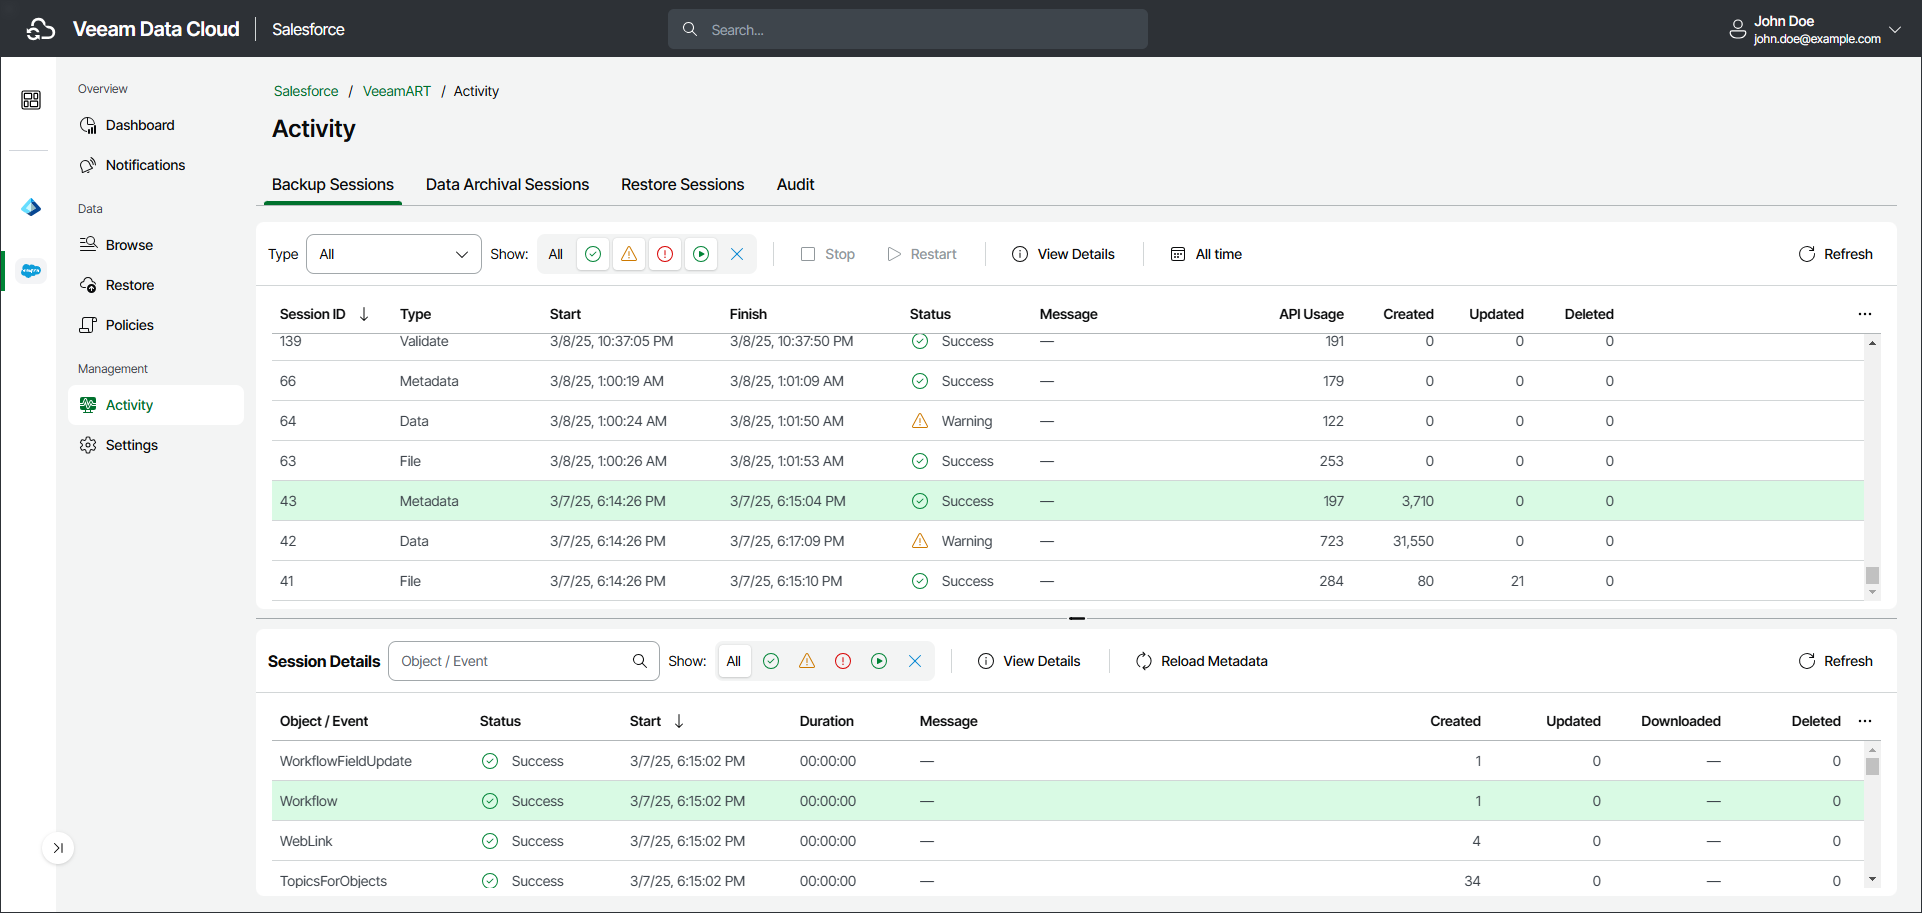
Task: Click the sessions table scrollbar thumb
Action: pos(1872,576)
